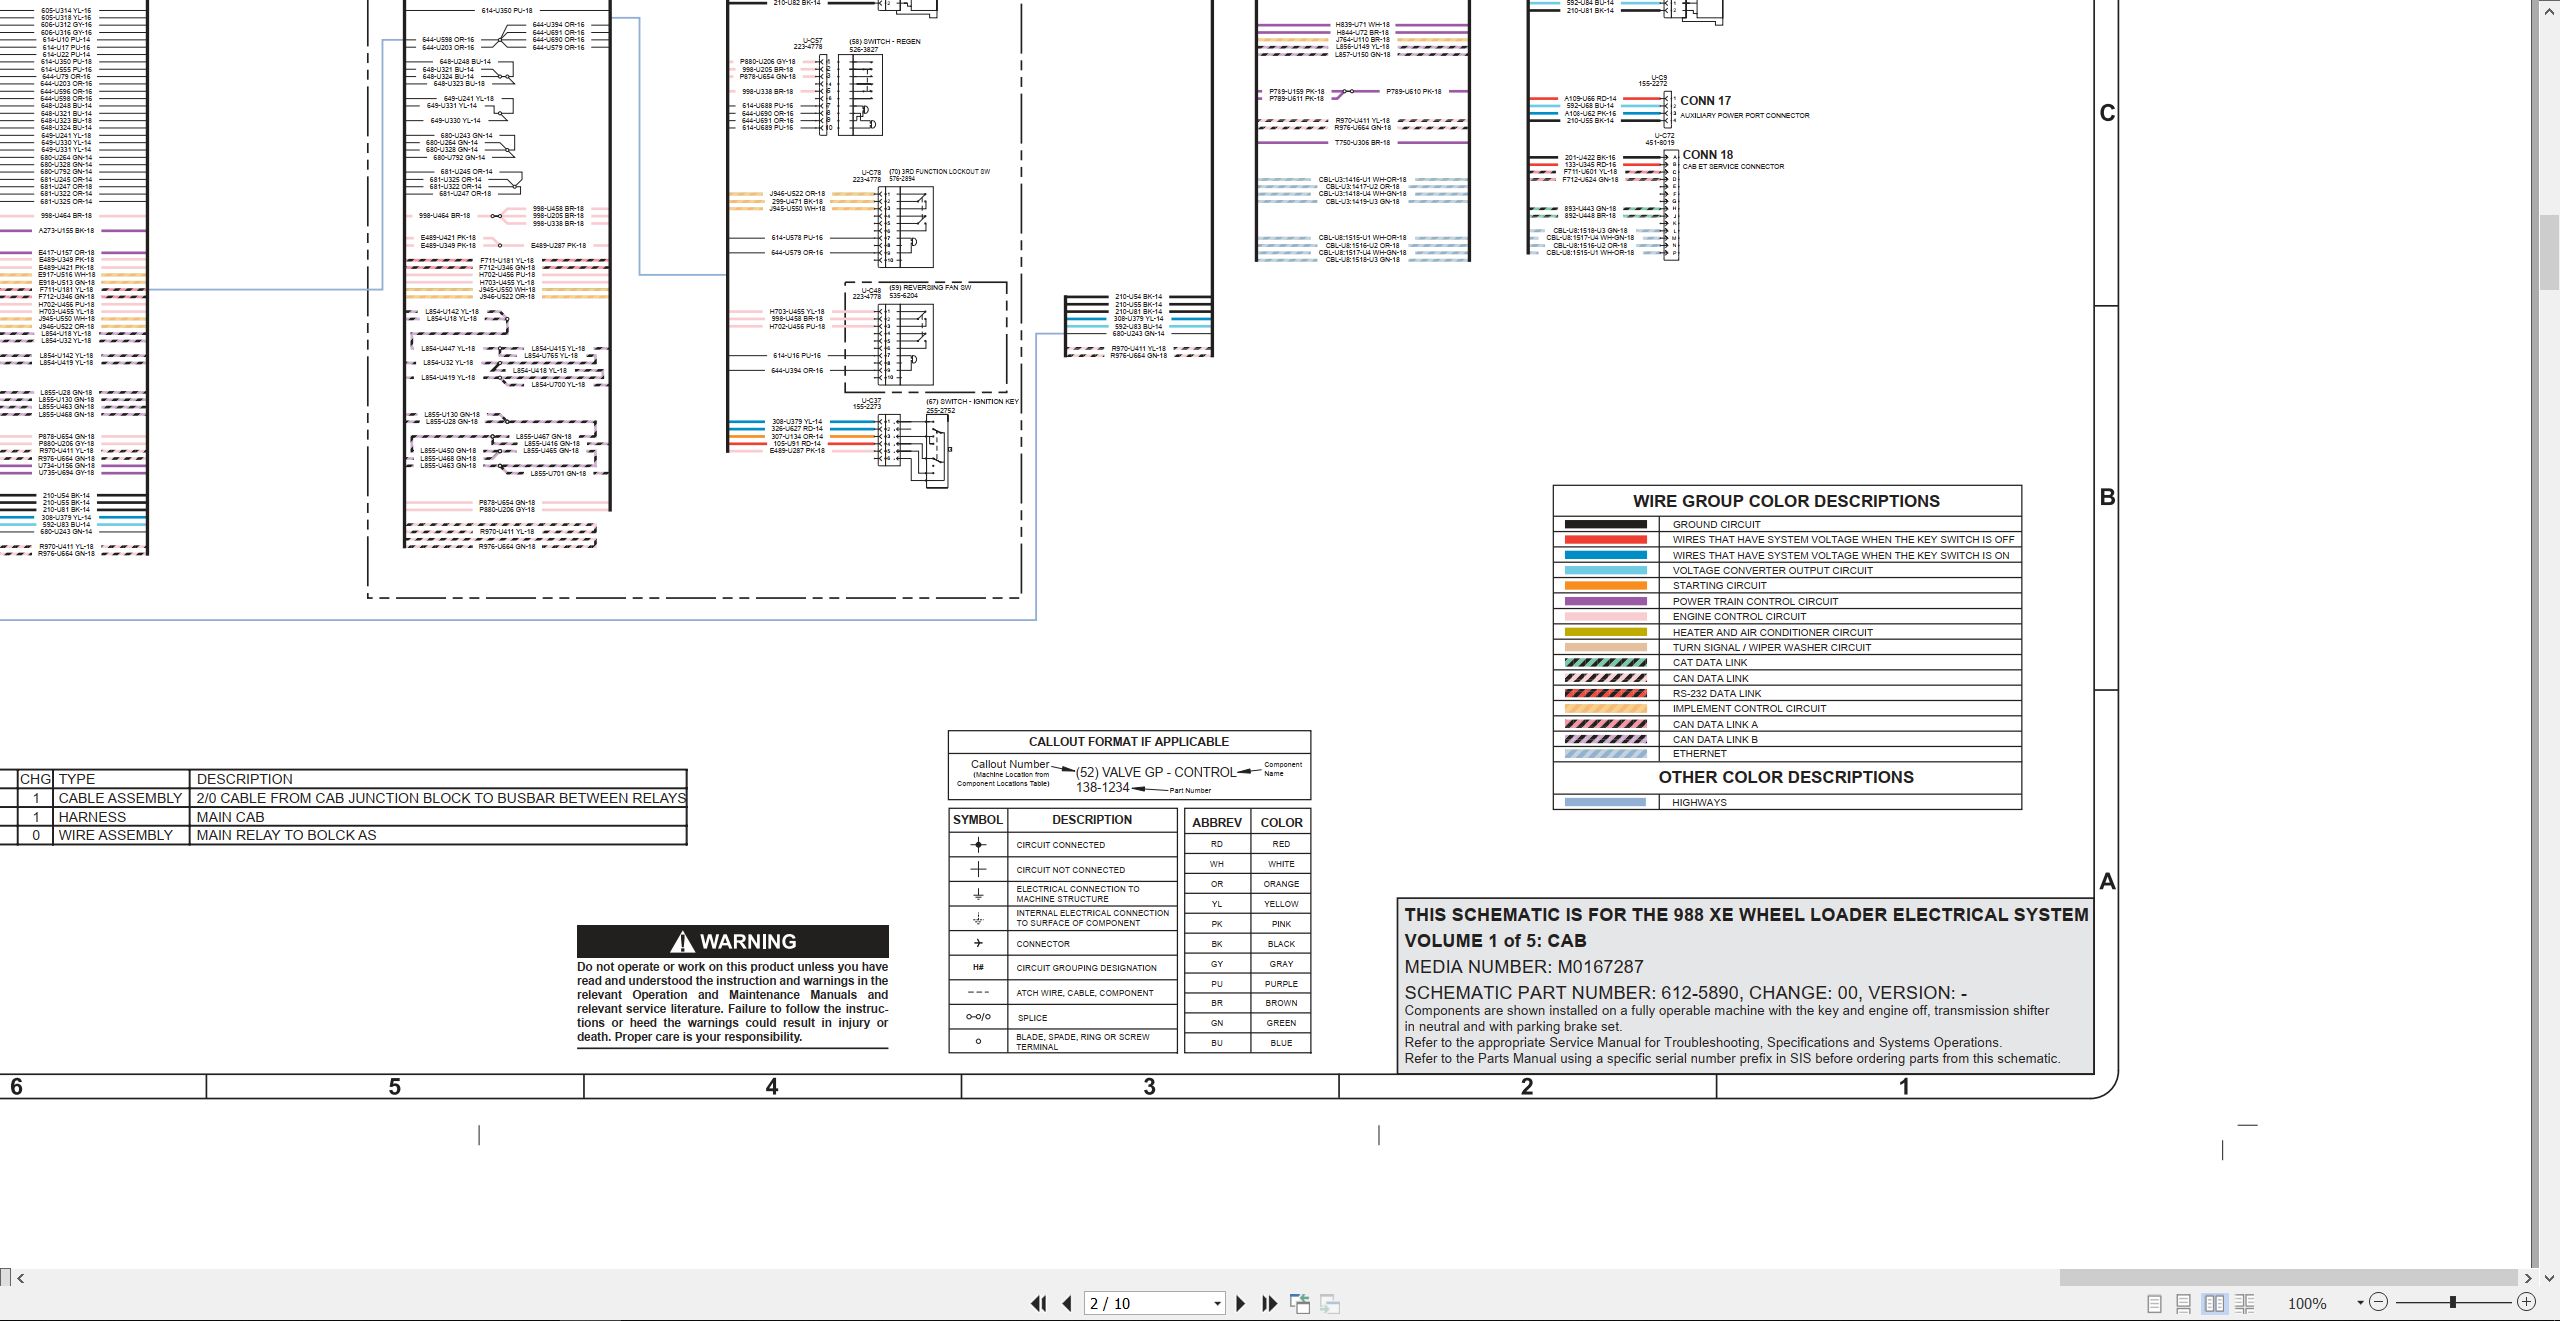The image size is (2560, 1321).
Task: Click the horizontal scrollbar right arrow
Action: point(2527,1277)
